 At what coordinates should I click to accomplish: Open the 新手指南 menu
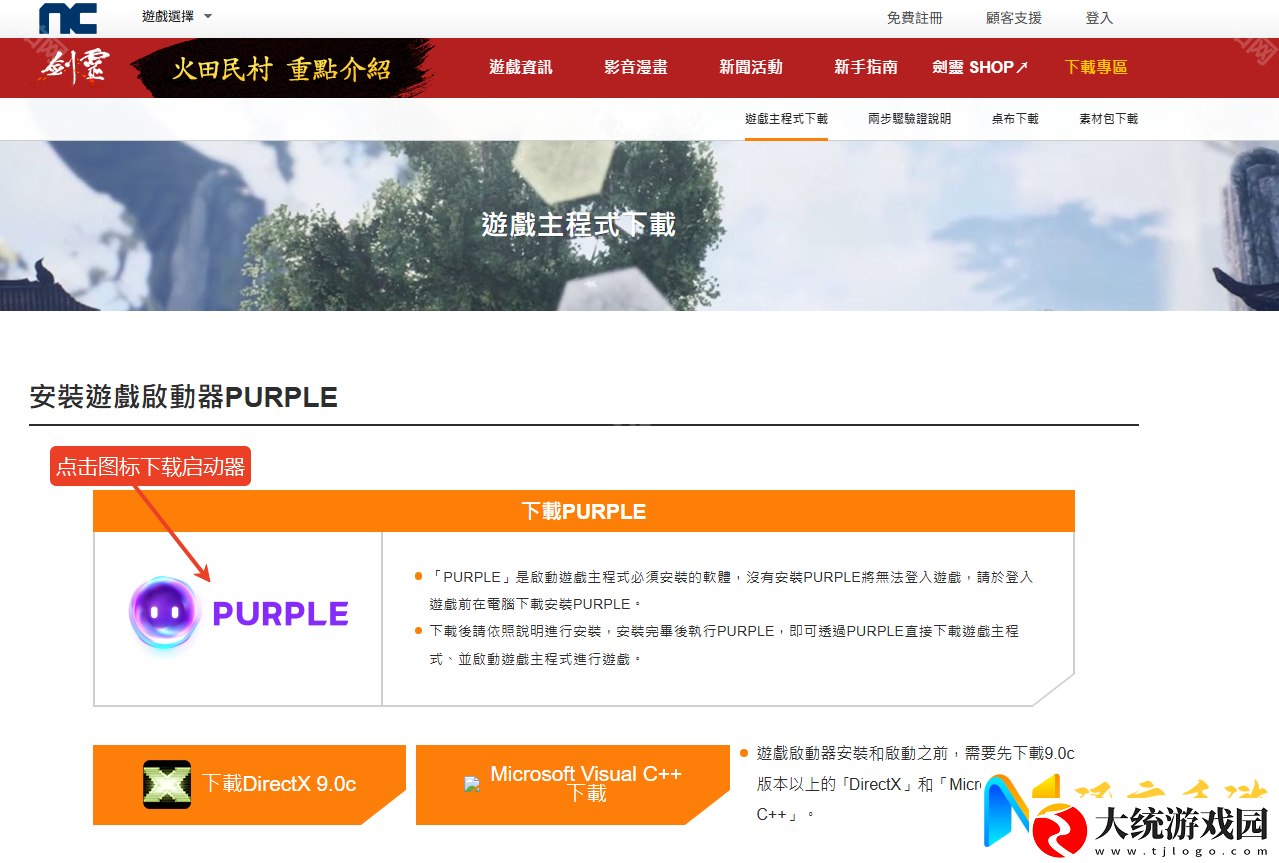click(x=866, y=67)
